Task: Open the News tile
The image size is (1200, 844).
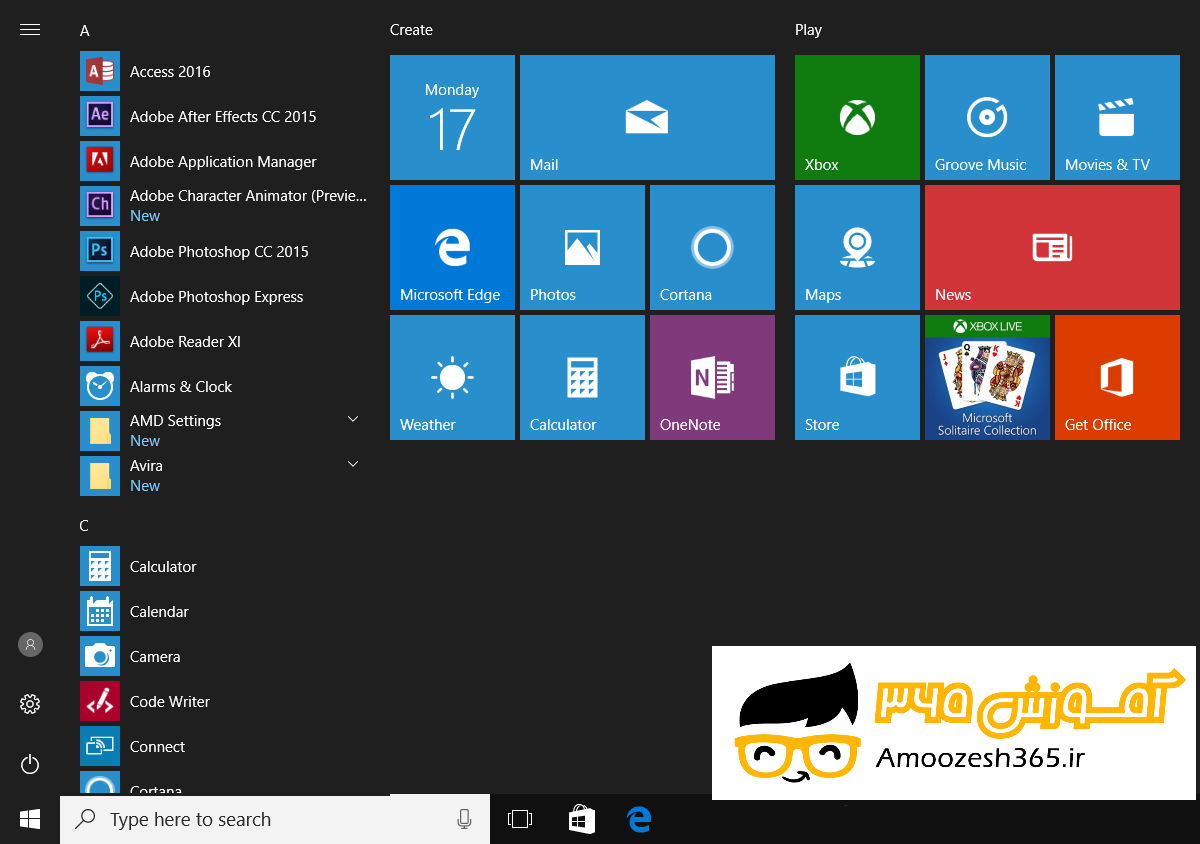Action: click(x=1052, y=247)
